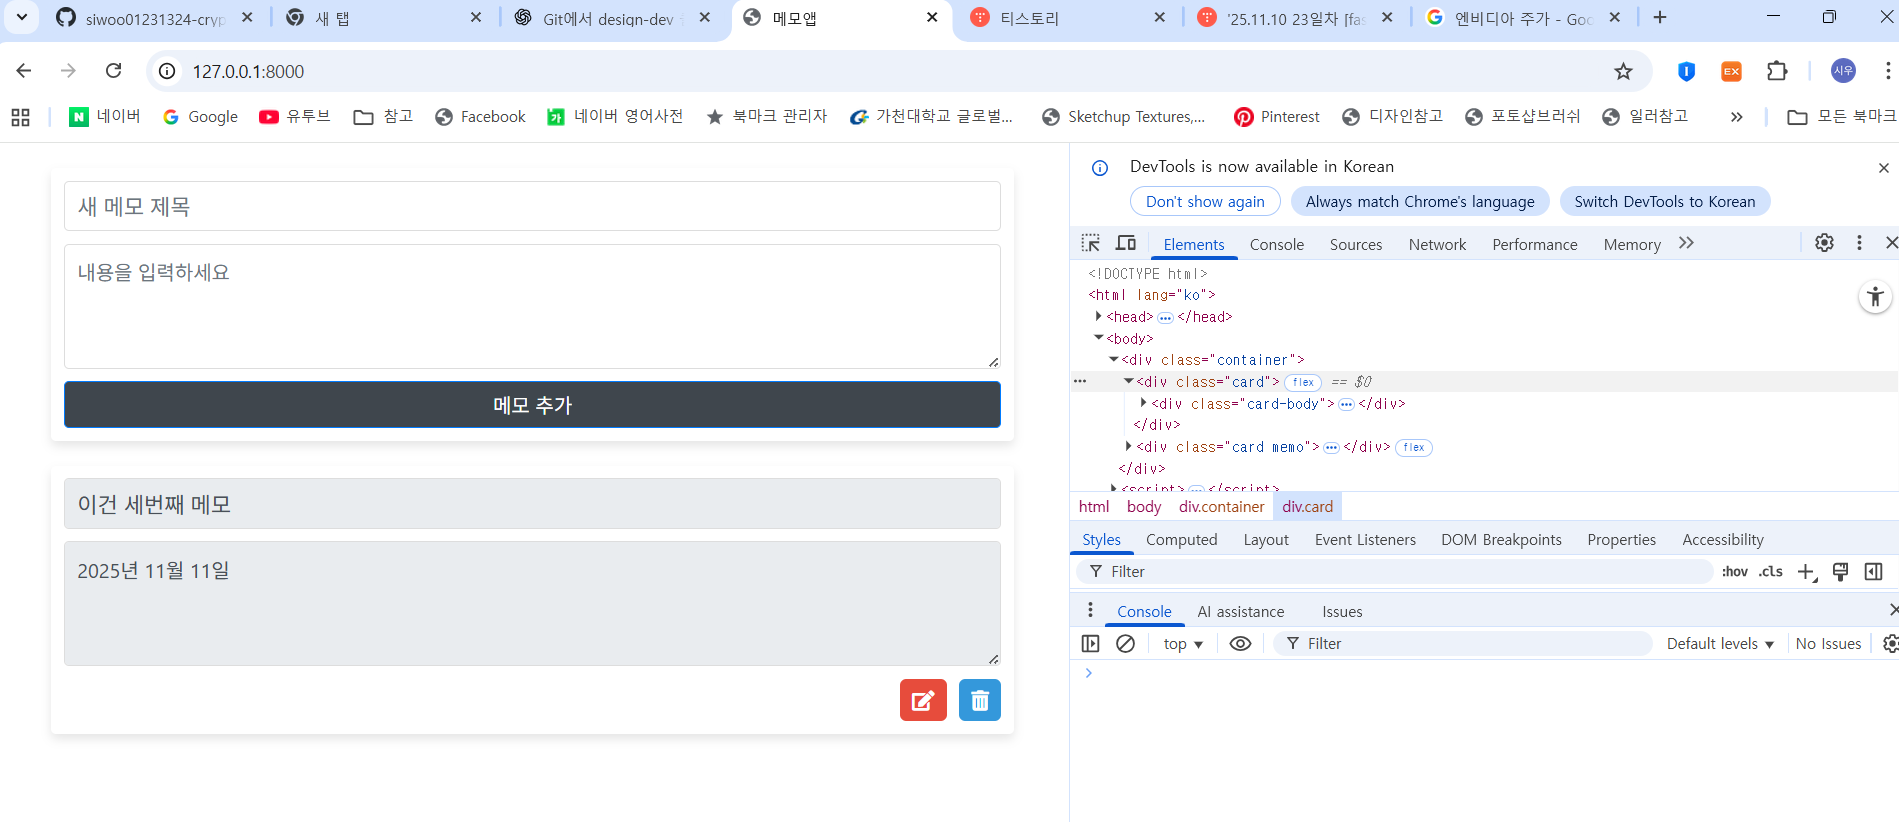
Task: Activate the inspect element picker icon
Action: click(1091, 243)
